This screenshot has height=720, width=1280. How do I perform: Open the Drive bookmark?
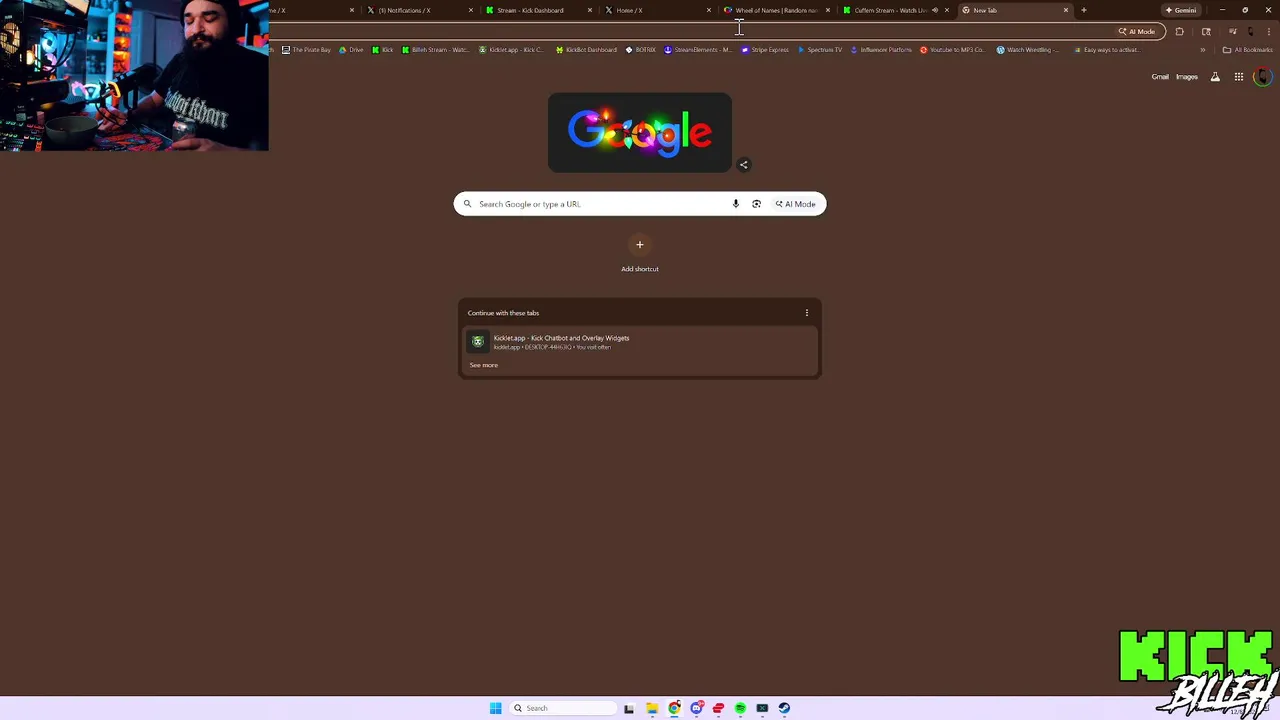351,50
